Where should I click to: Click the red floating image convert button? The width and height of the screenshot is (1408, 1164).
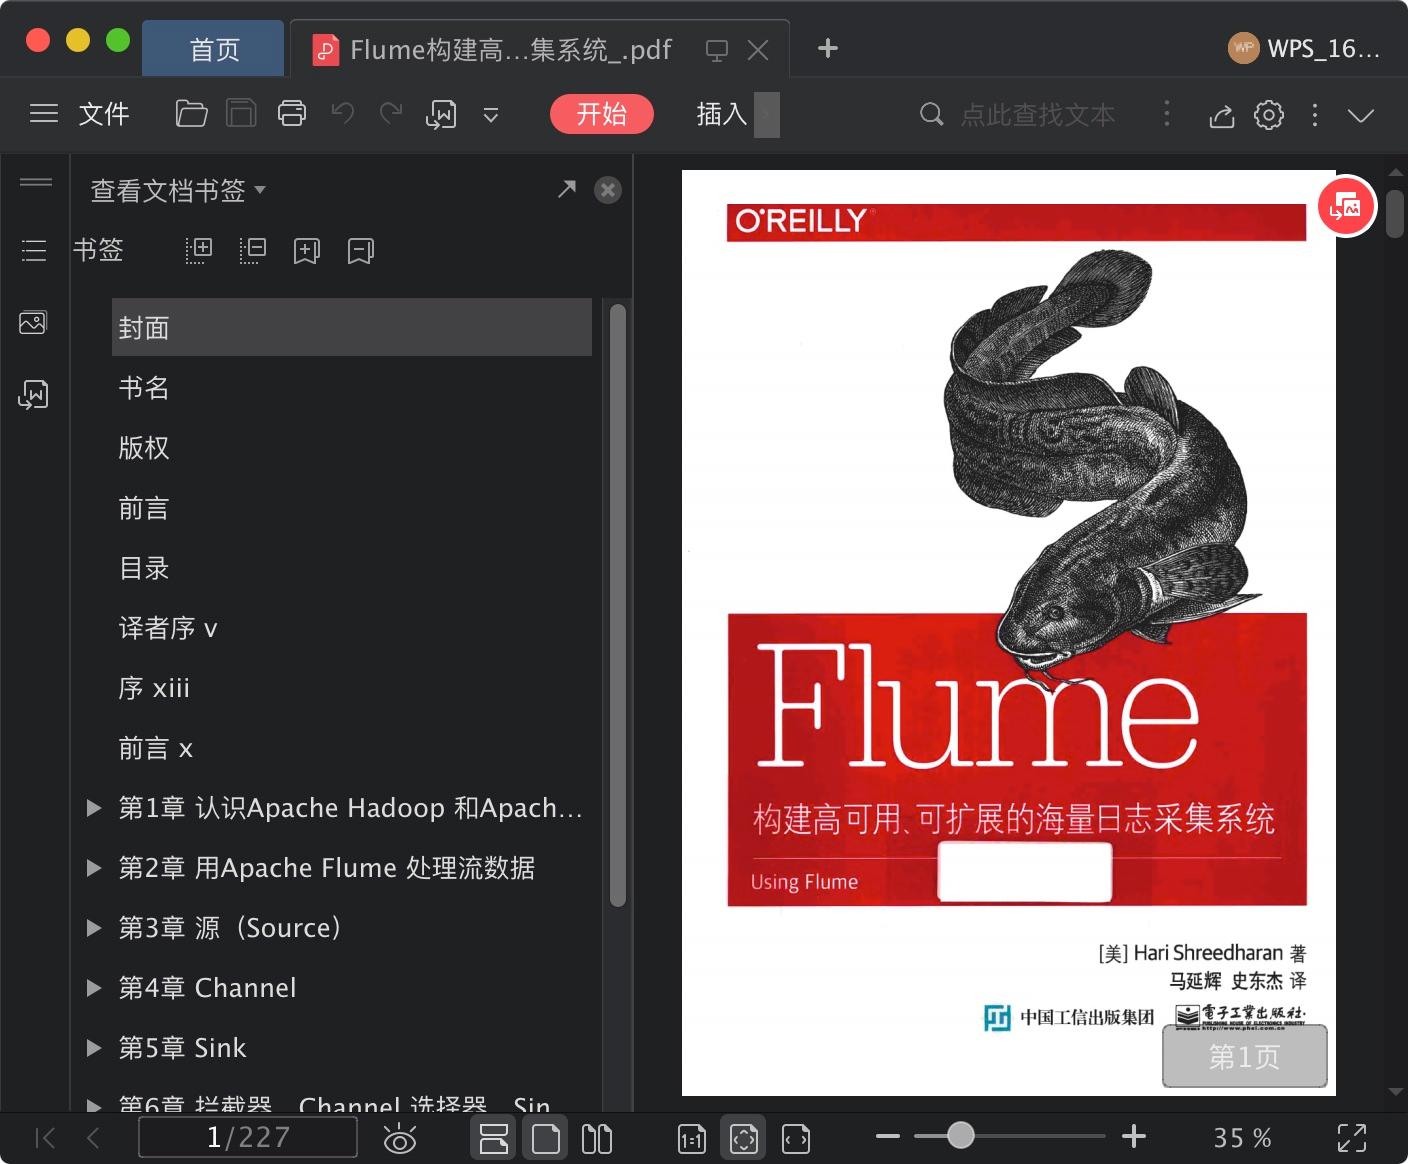1346,207
